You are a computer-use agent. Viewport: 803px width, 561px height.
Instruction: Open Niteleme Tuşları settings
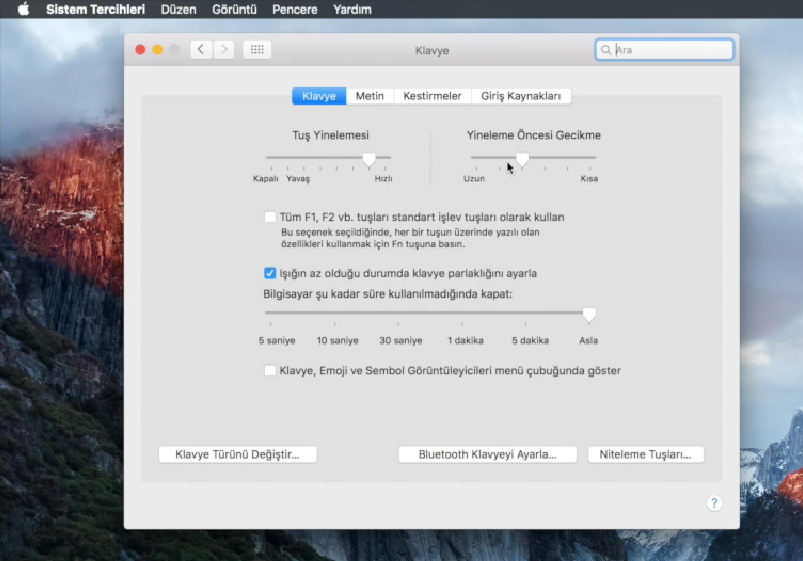645,454
